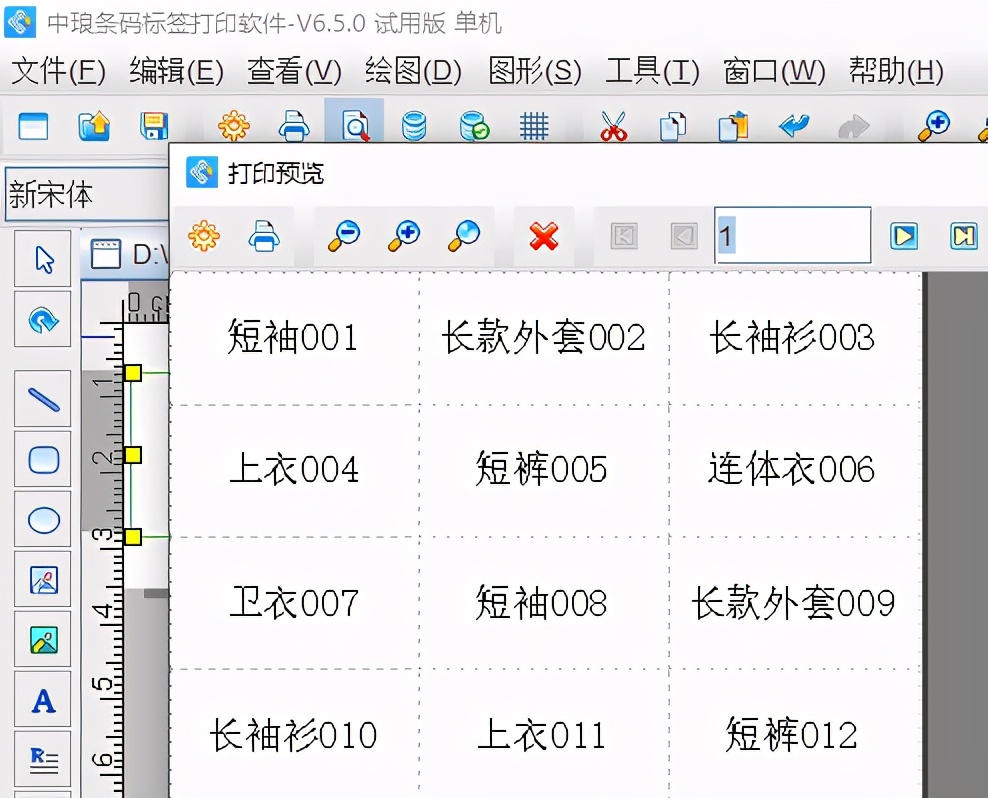Go to next page in preview
This screenshot has width=988, height=798.
906,236
